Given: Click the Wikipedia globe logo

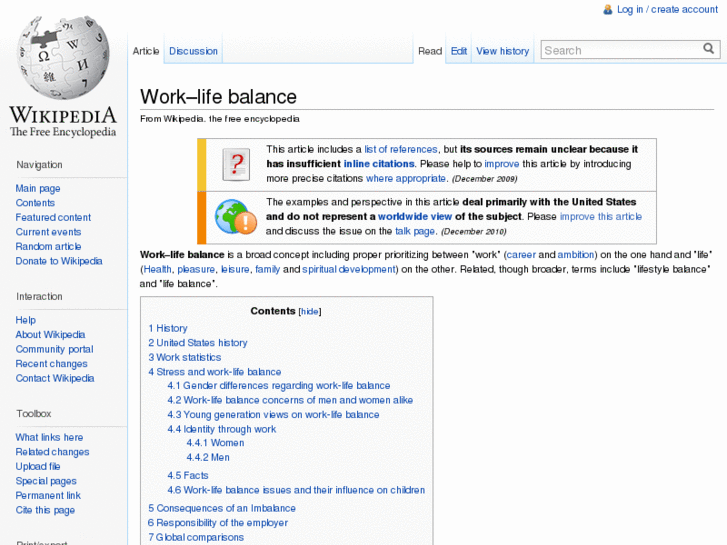Looking at the screenshot, I should pyautogui.click(x=63, y=58).
